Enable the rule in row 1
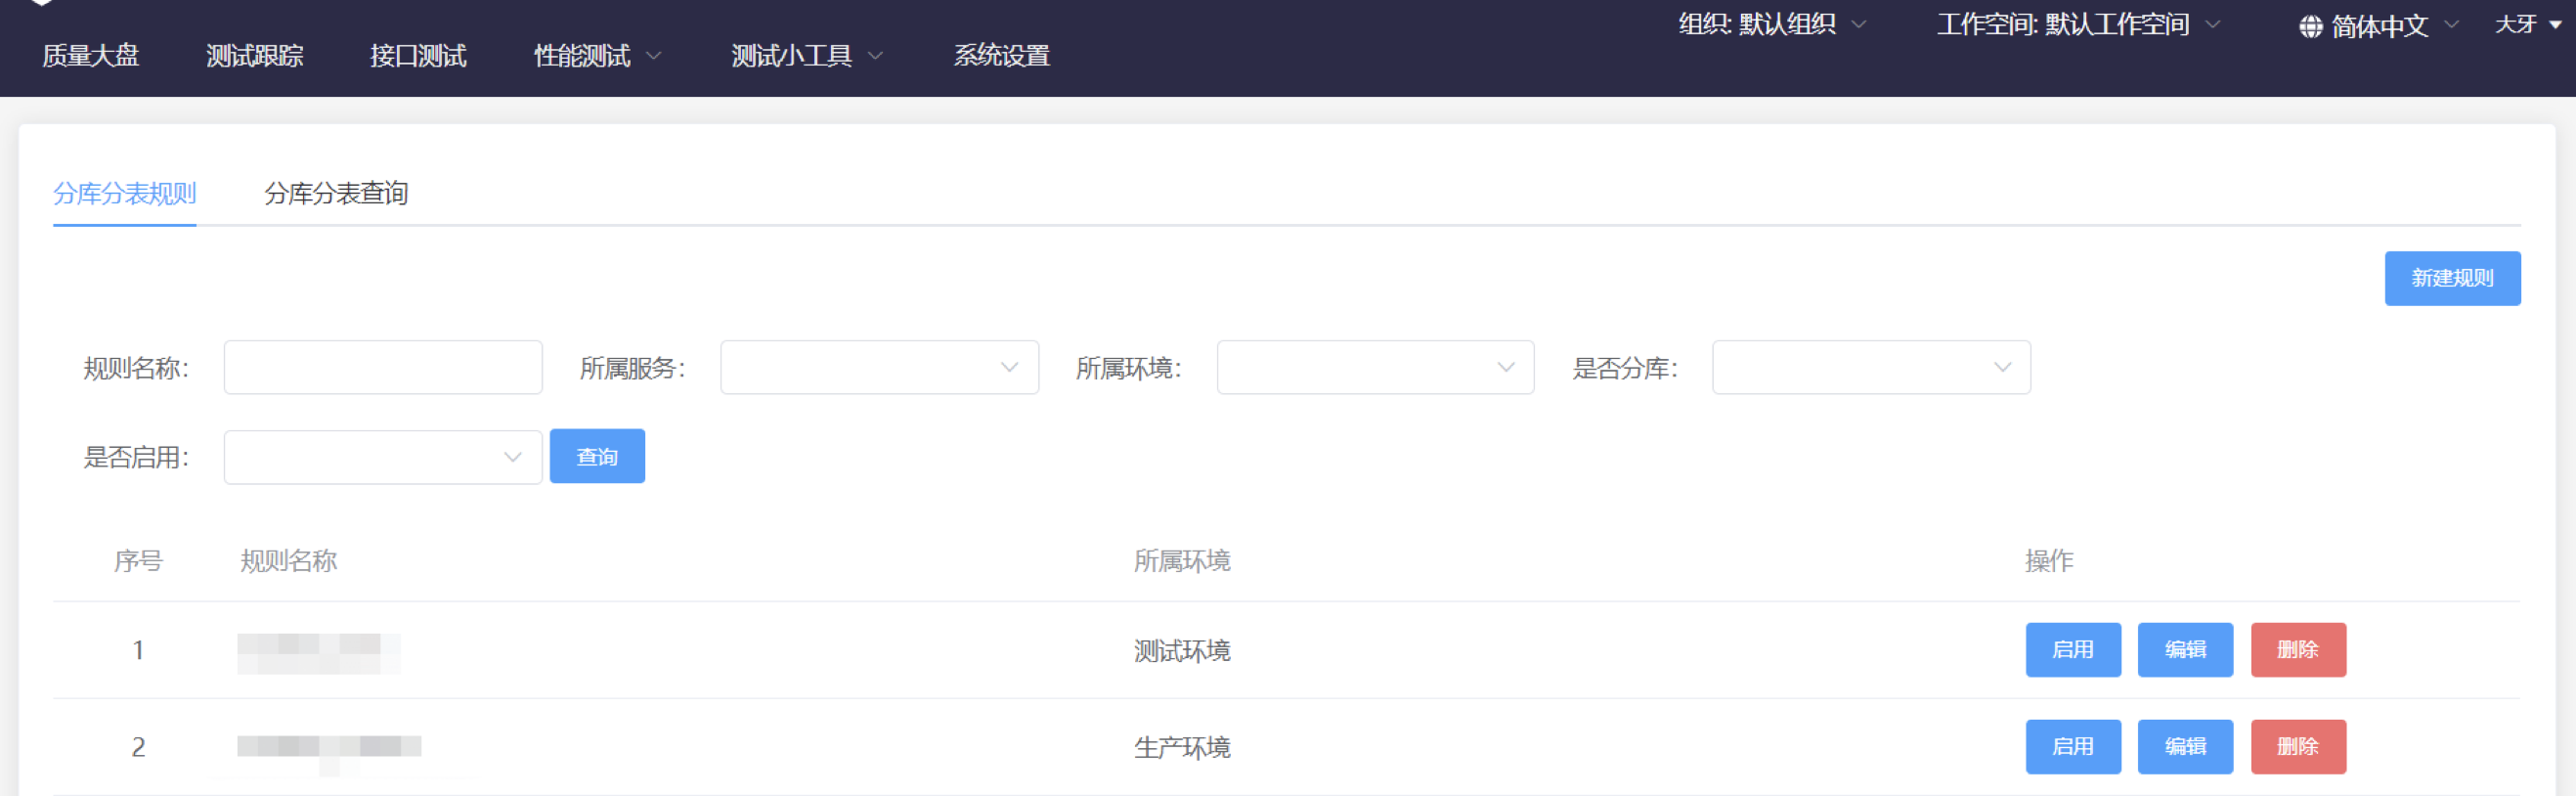The image size is (2576, 796). coord(2072,650)
